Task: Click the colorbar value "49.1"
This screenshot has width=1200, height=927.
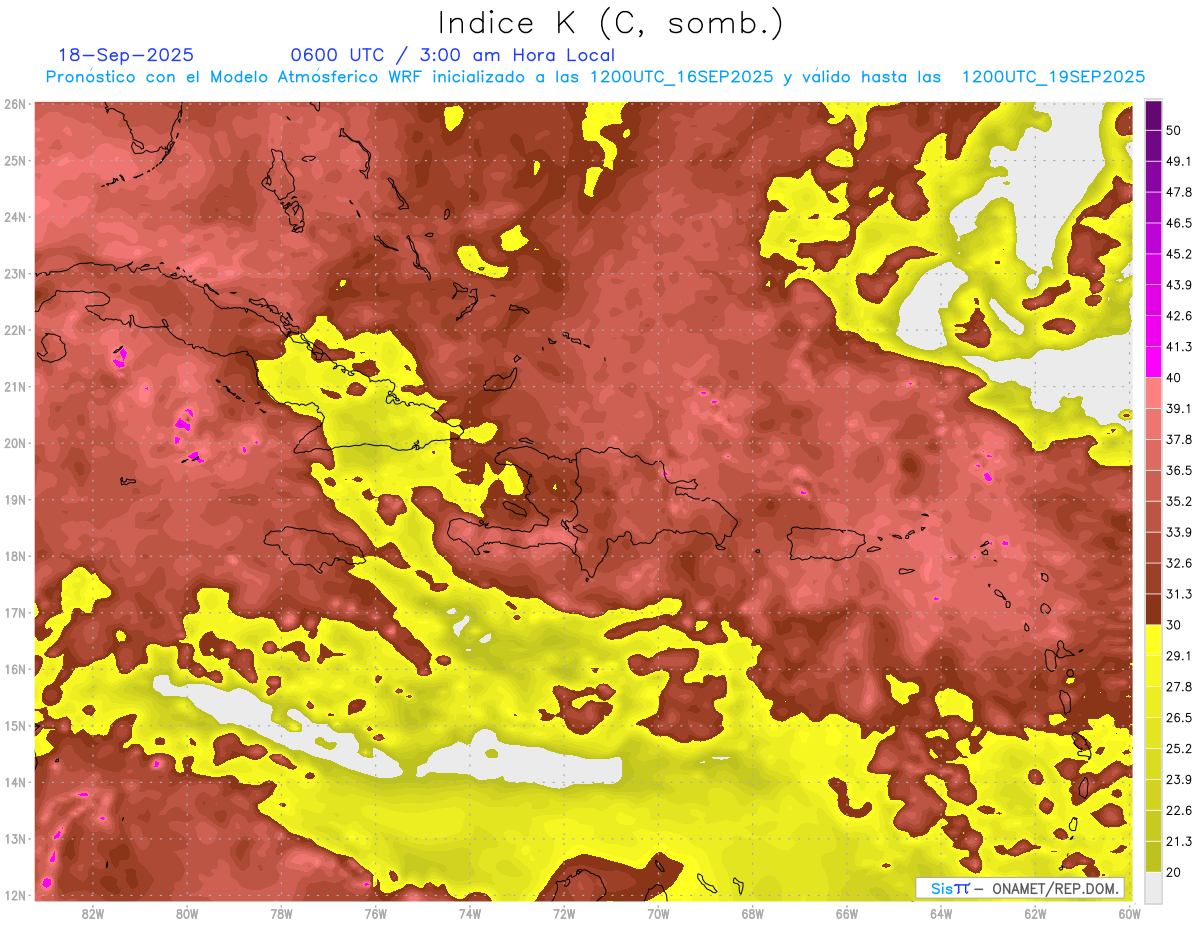Action: pyautogui.click(x=1179, y=160)
